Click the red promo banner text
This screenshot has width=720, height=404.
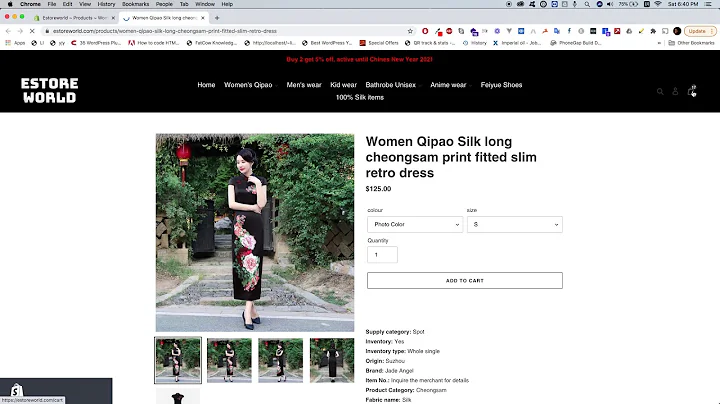360,59
